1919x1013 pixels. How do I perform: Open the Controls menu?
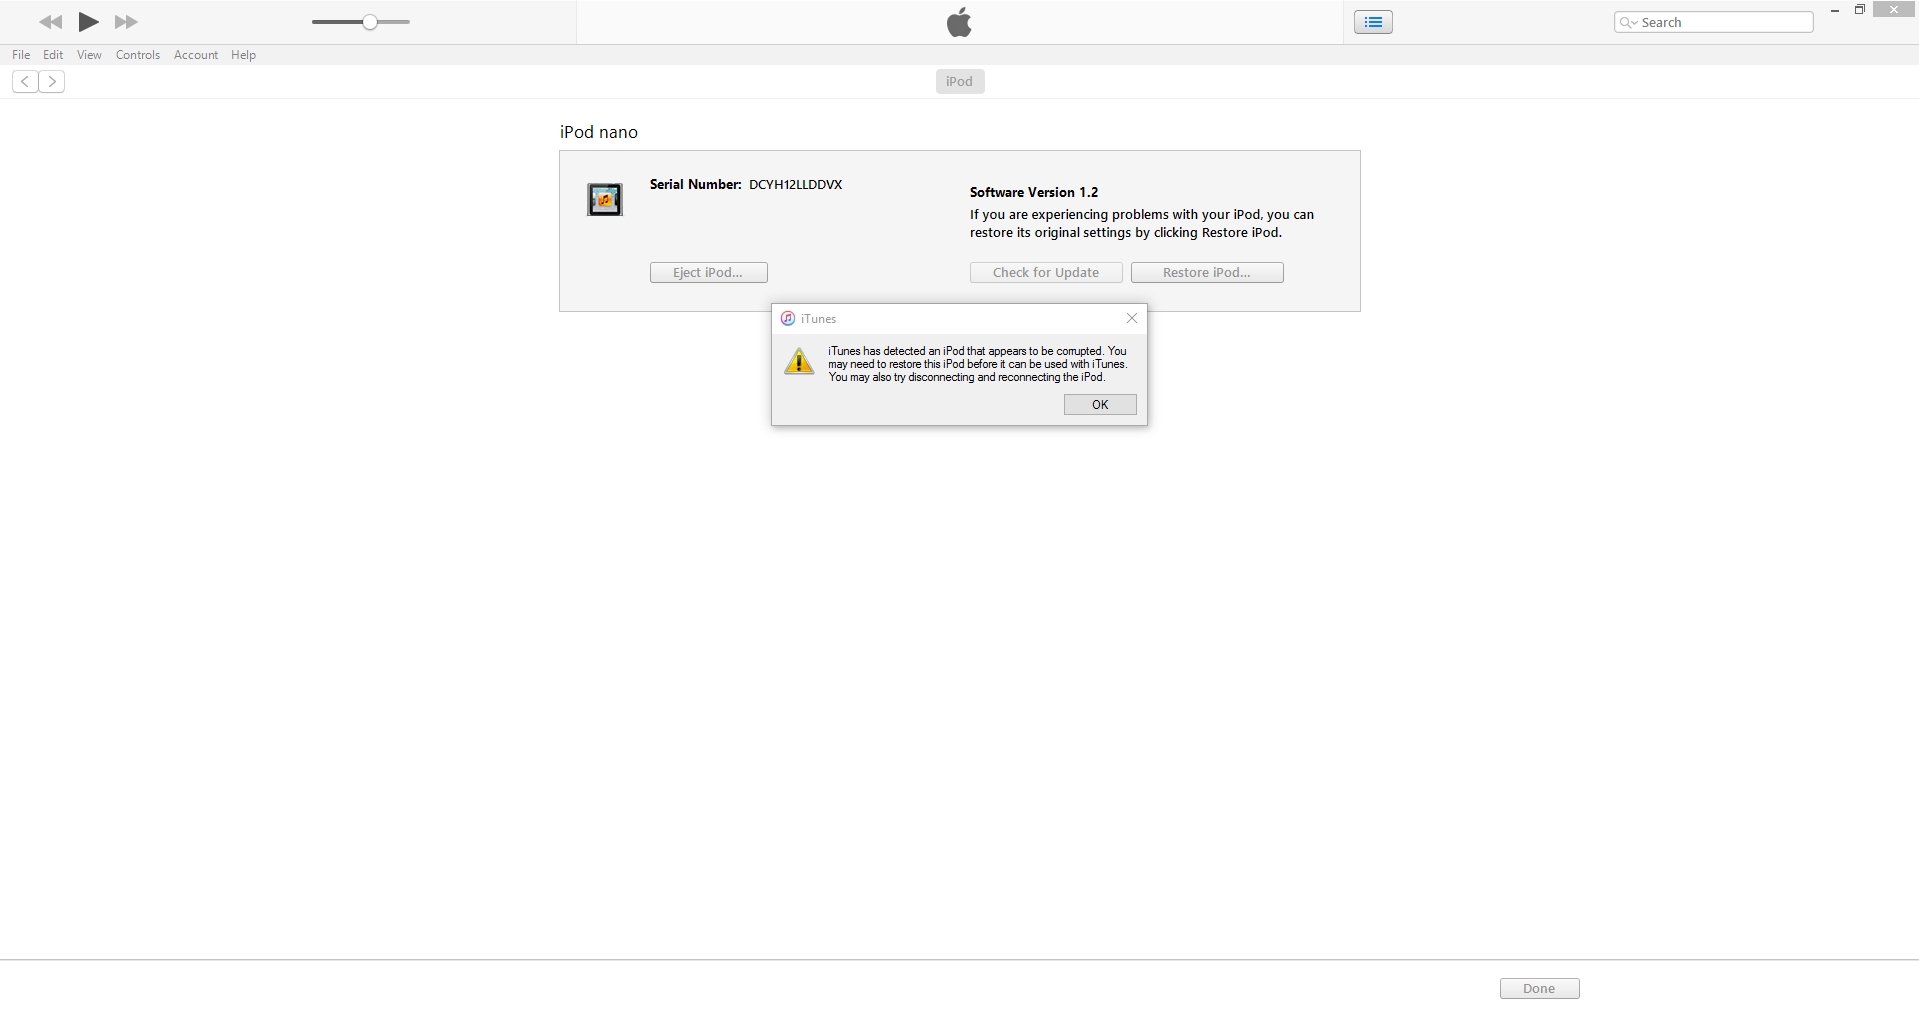(x=138, y=55)
